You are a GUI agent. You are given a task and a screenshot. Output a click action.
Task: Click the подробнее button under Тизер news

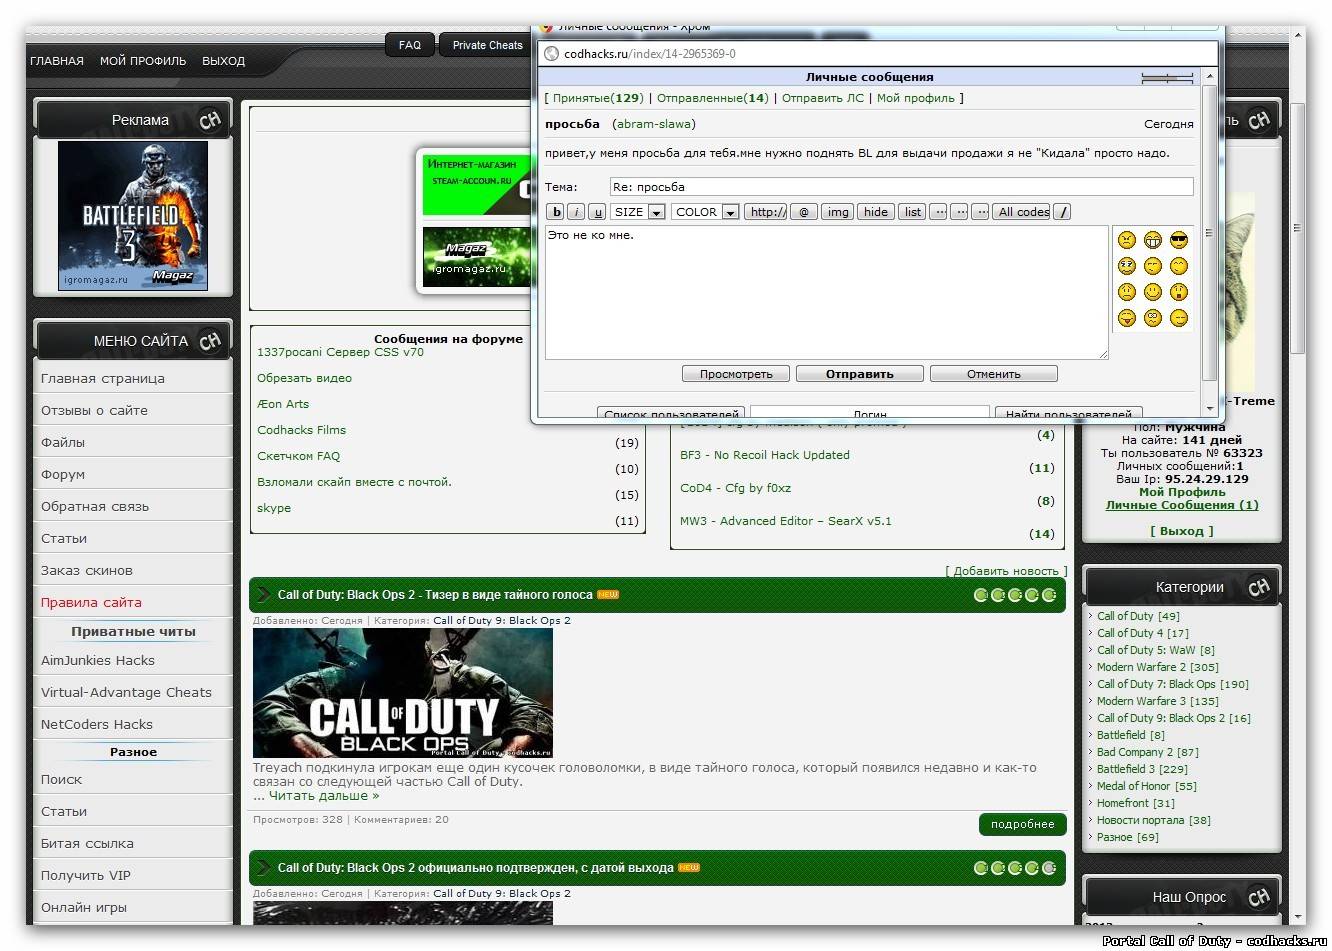click(x=1022, y=824)
